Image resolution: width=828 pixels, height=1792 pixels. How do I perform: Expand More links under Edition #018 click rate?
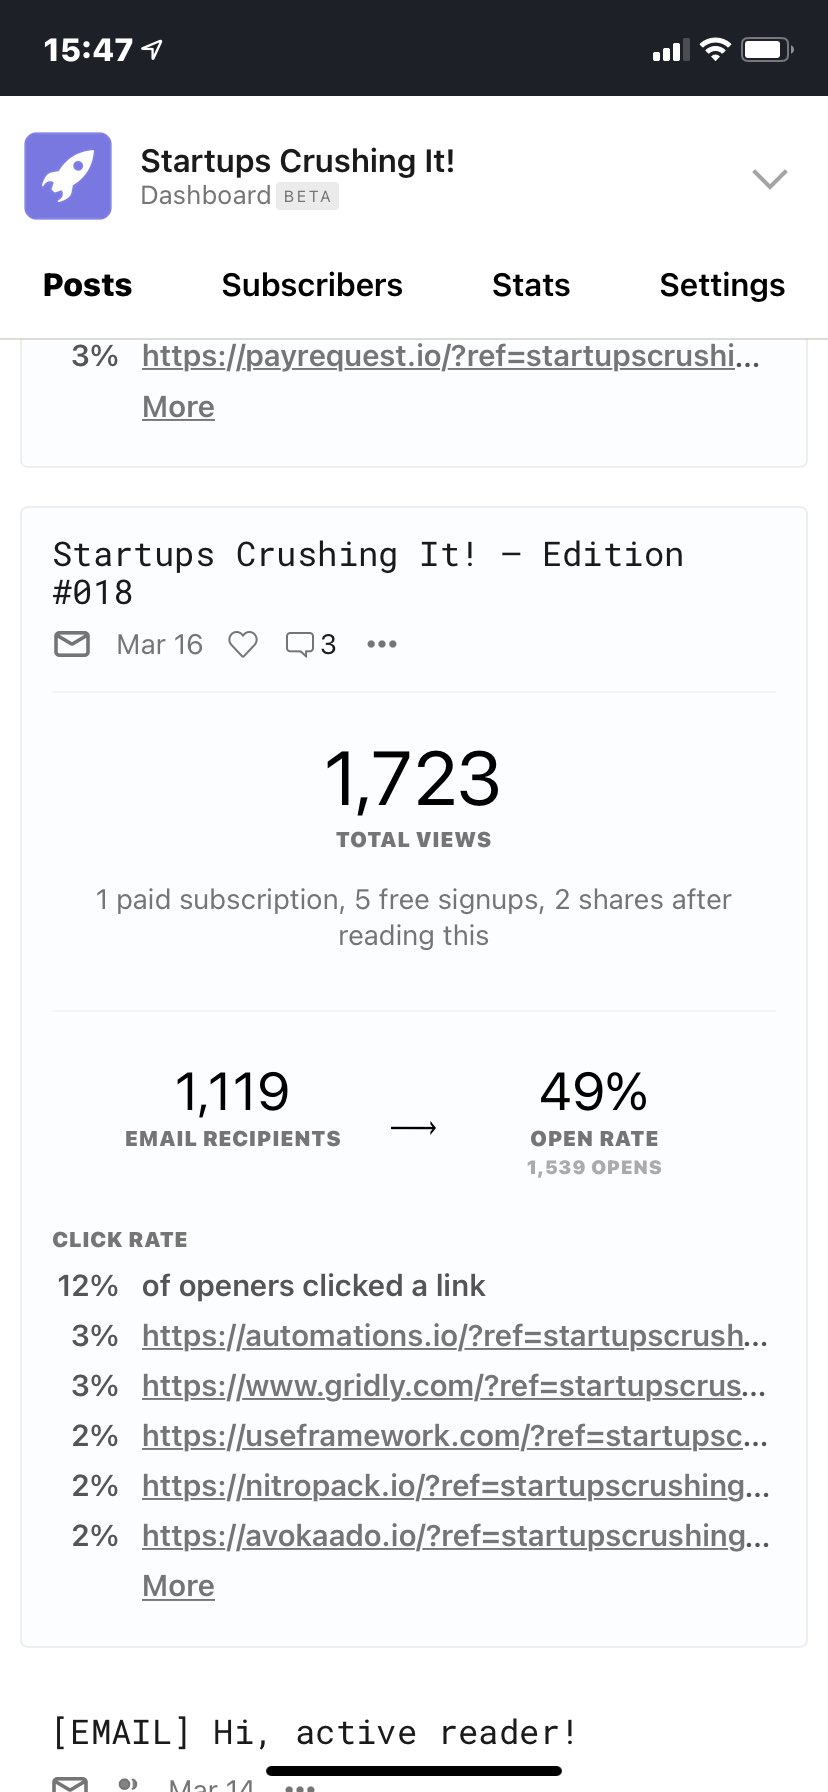(178, 1586)
